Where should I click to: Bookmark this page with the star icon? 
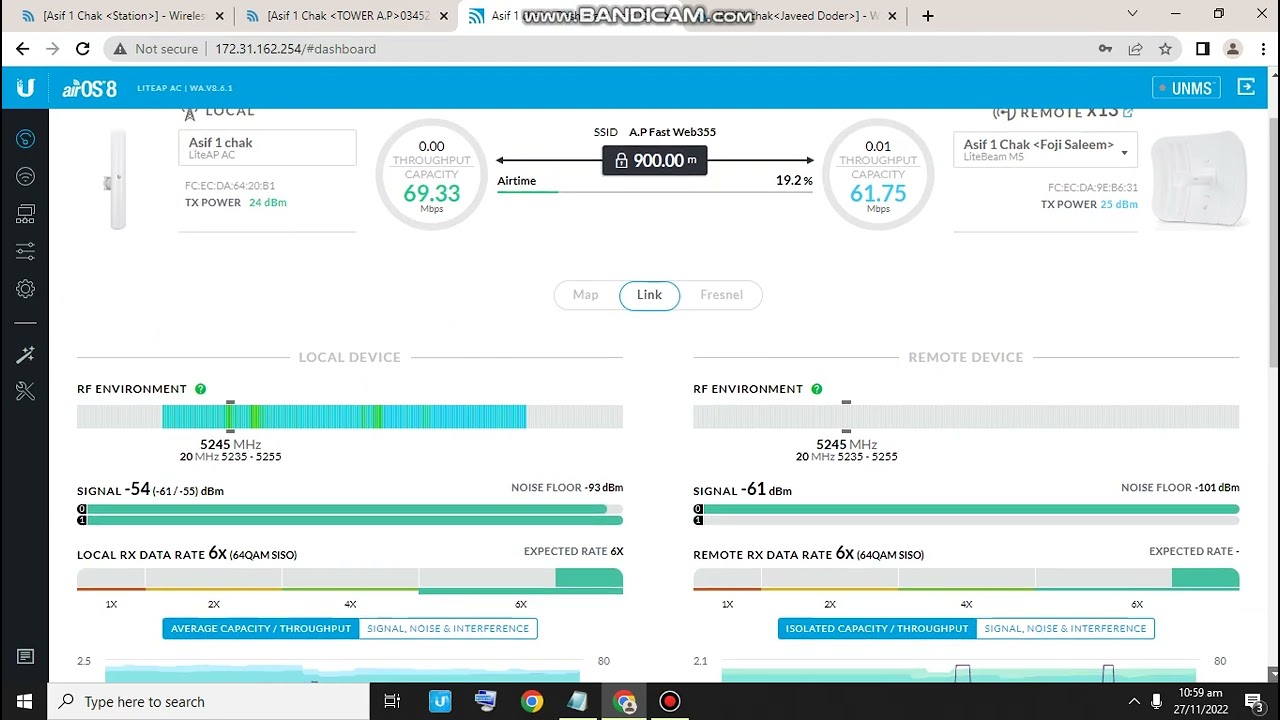pos(1165,49)
